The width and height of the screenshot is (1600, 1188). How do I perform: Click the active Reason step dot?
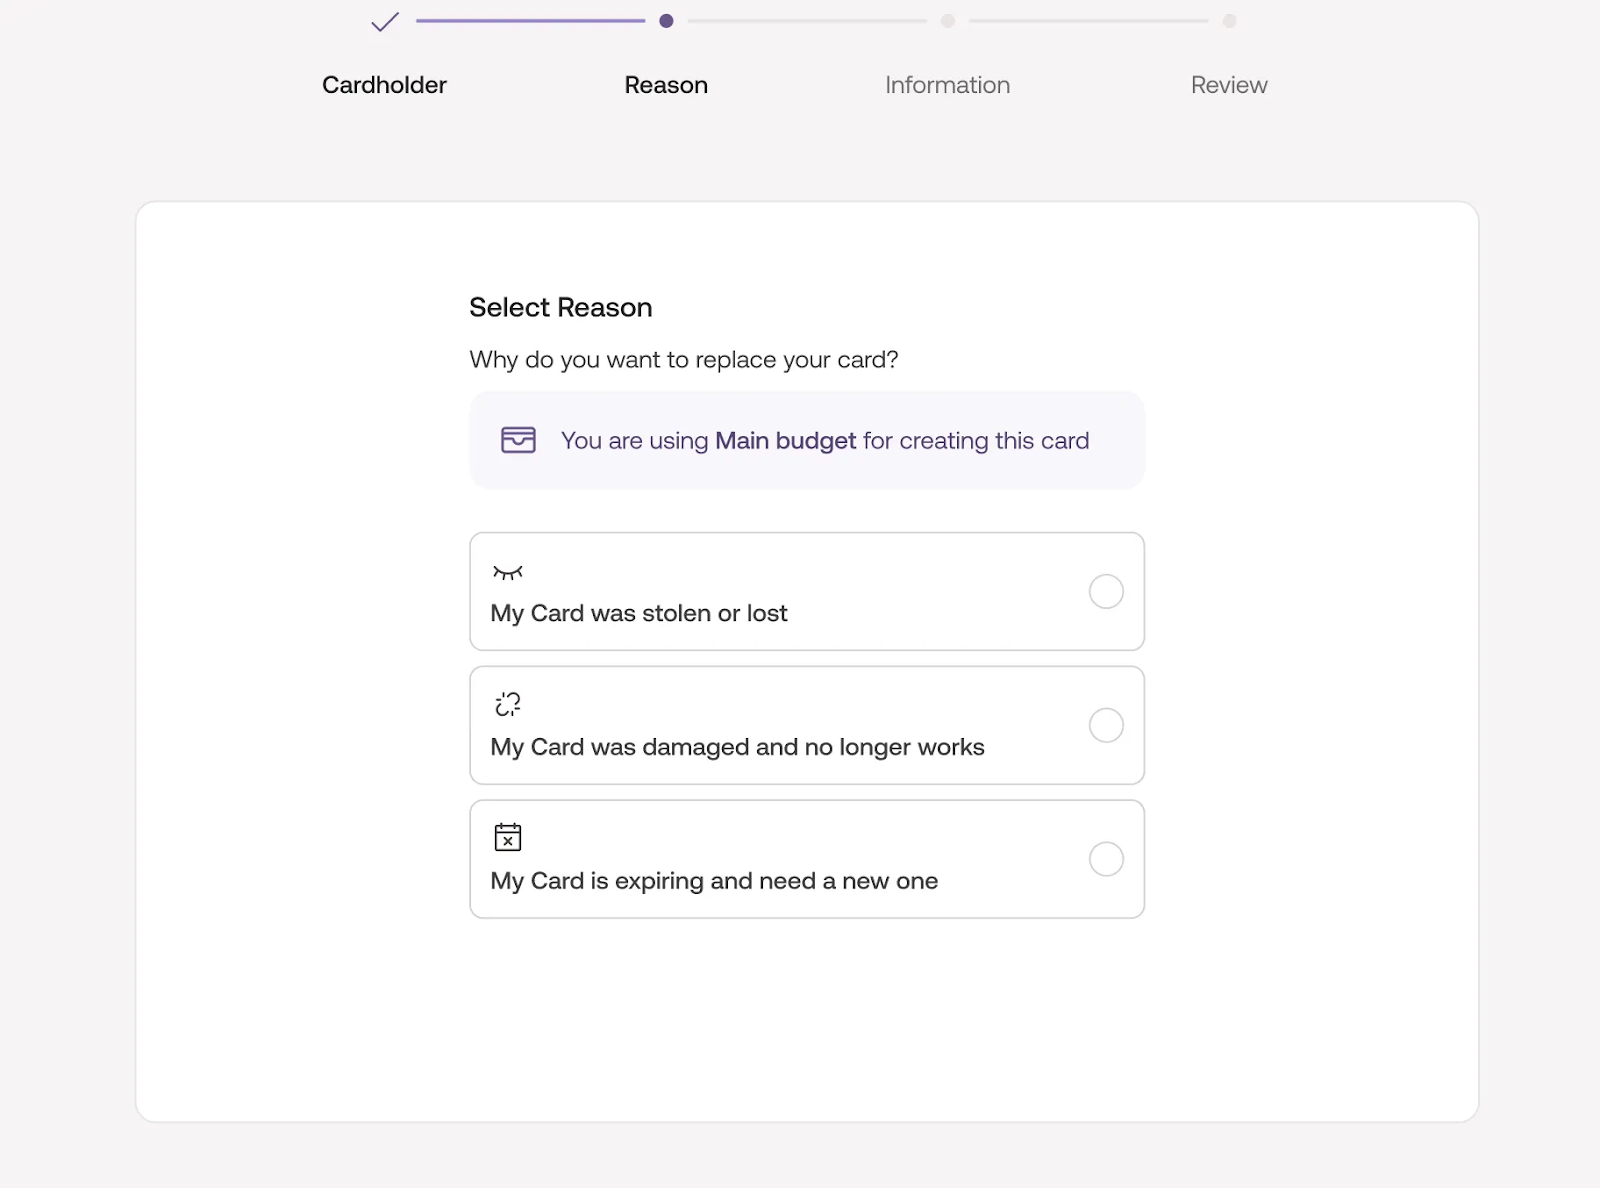[666, 21]
